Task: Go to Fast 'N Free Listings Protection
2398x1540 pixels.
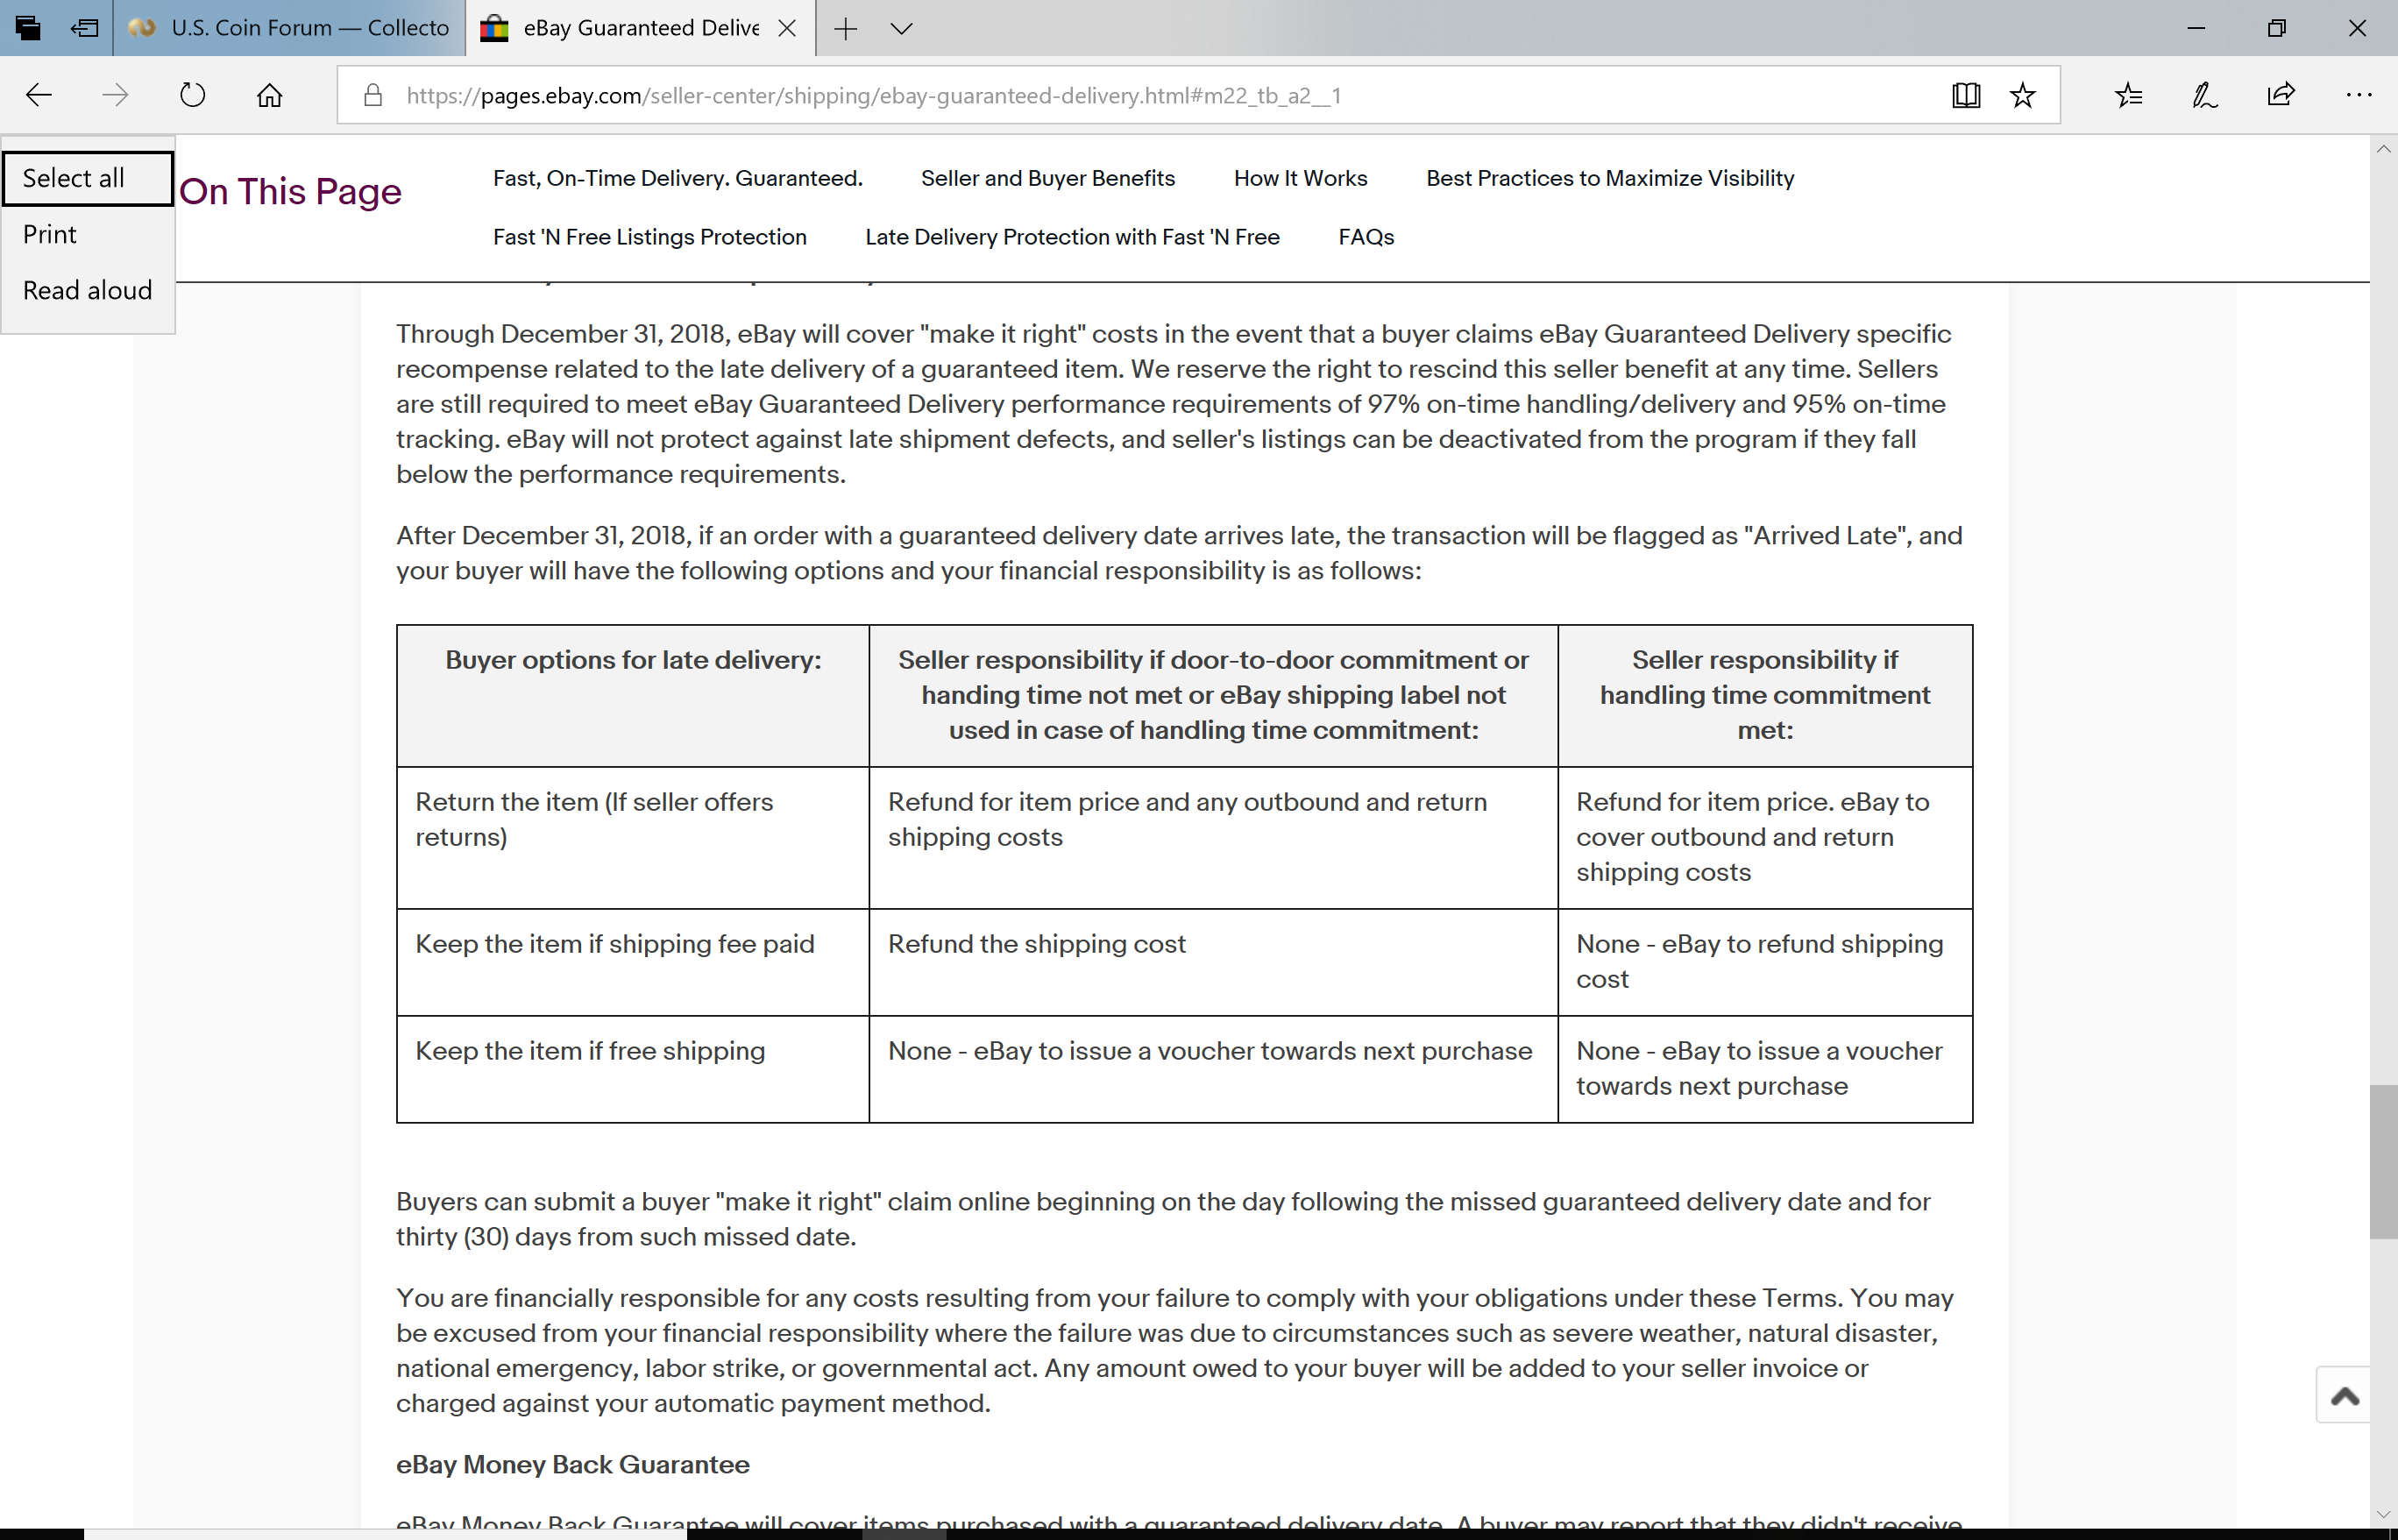Action: coord(649,237)
